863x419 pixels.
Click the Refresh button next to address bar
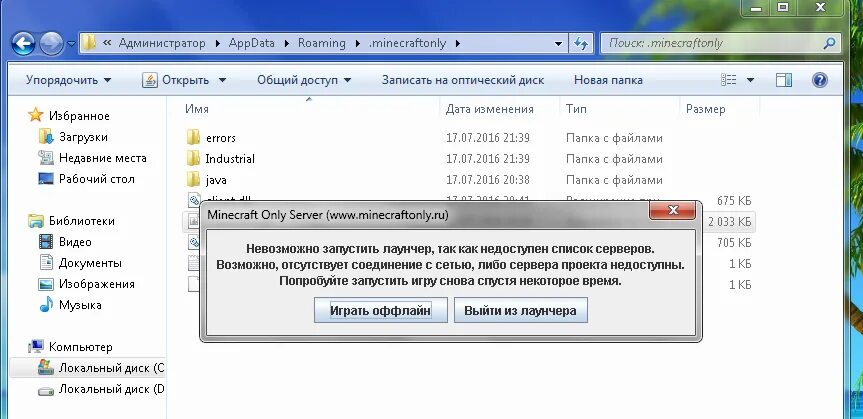pyautogui.click(x=581, y=43)
